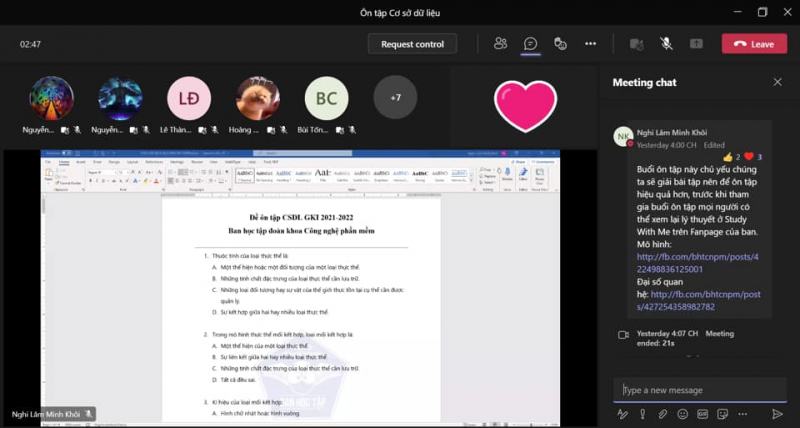
Task: Open message format options
Action: [622, 413]
